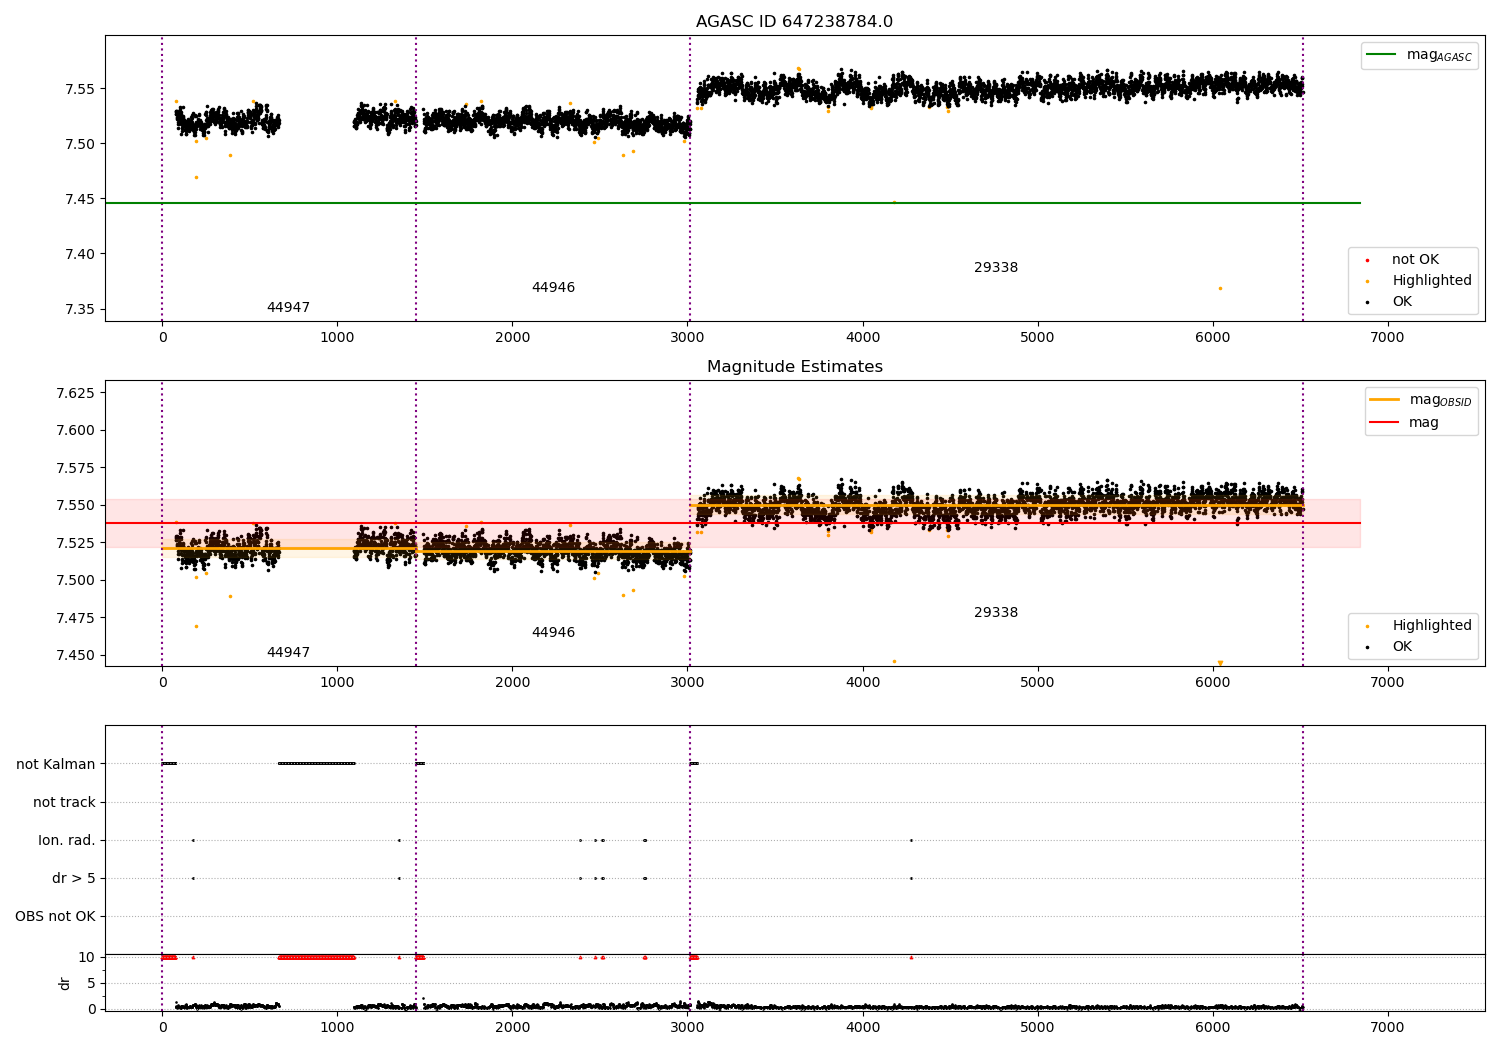Click the 'Ion. rad.' axis label
Screen dimensions: 1500x1050
pyautogui.click(x=67, y=840)
